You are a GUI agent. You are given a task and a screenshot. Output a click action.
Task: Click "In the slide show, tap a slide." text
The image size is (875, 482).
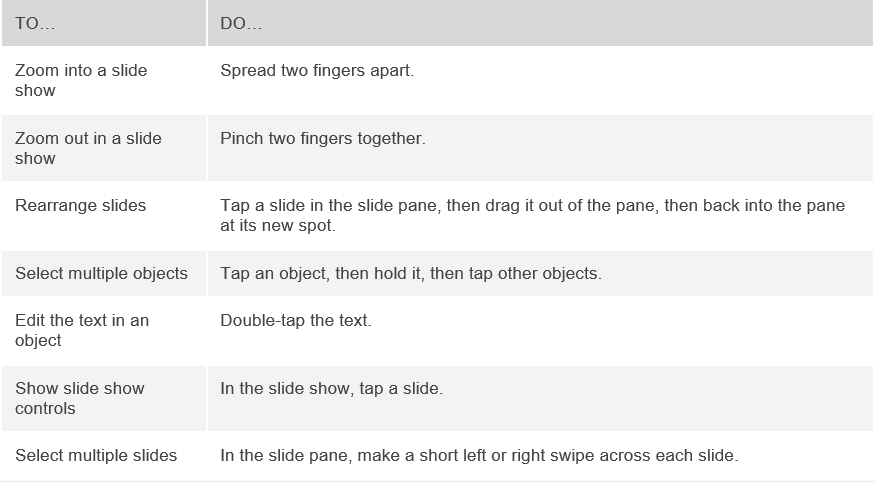tap(331, 389)
